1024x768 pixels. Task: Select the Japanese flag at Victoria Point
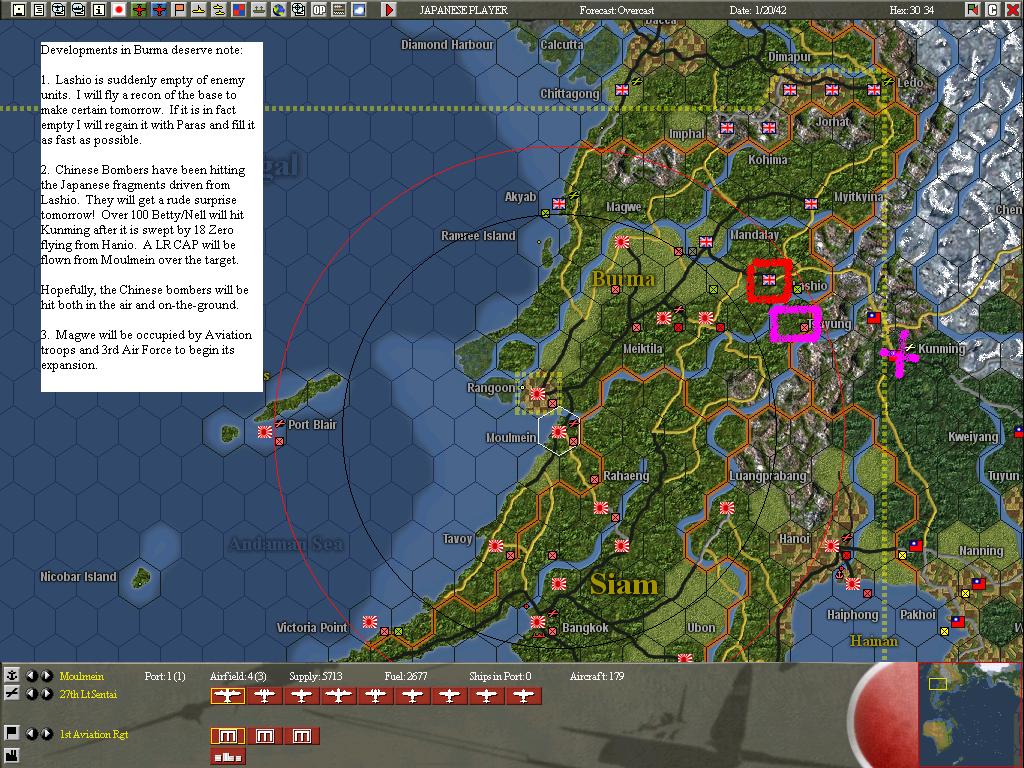[x=370, y=622]
